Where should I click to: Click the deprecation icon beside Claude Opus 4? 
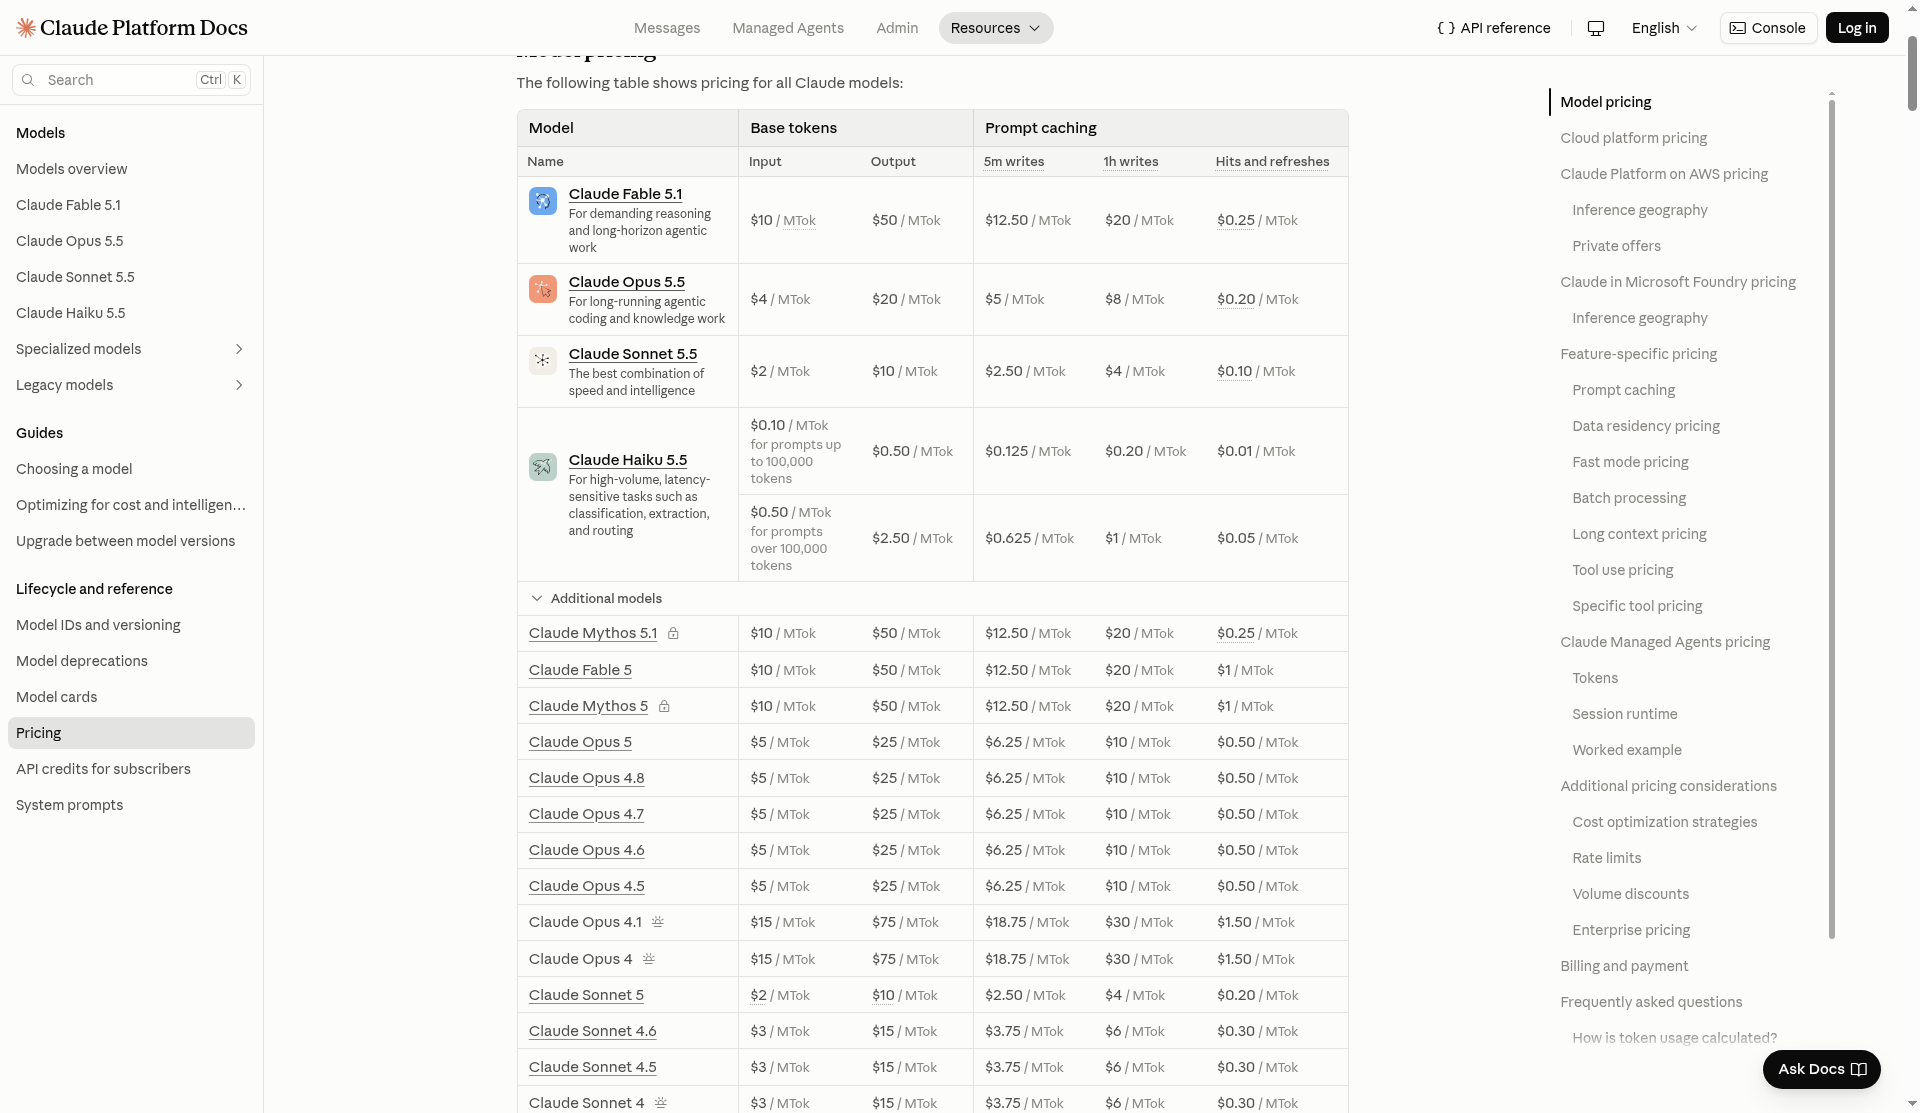649,959
